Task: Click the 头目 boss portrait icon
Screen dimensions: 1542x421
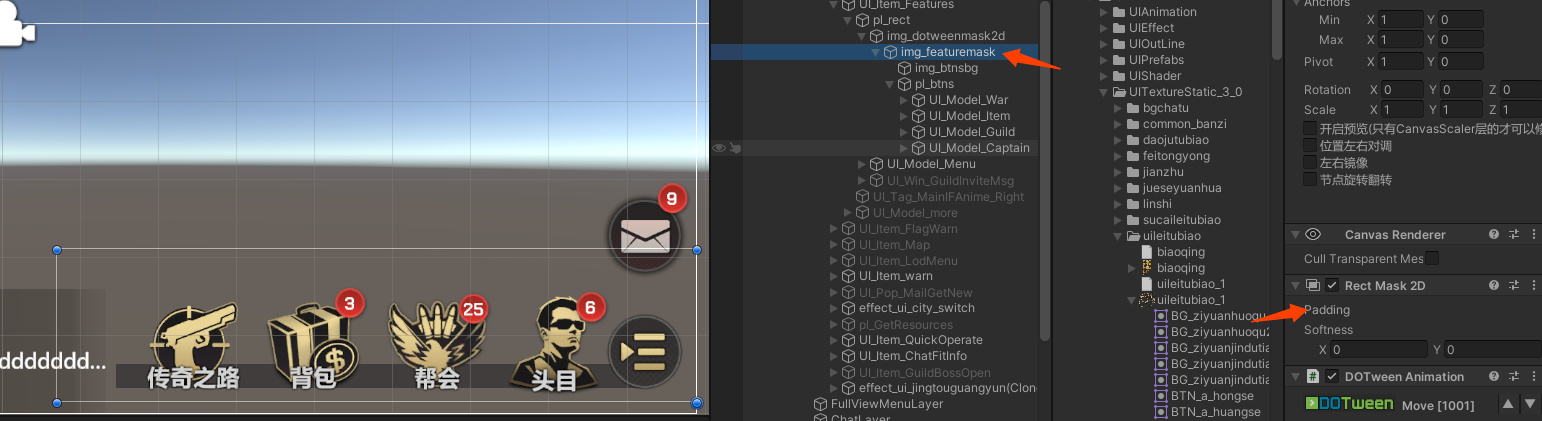Action: pyautogui.click(x=553, y=340)
